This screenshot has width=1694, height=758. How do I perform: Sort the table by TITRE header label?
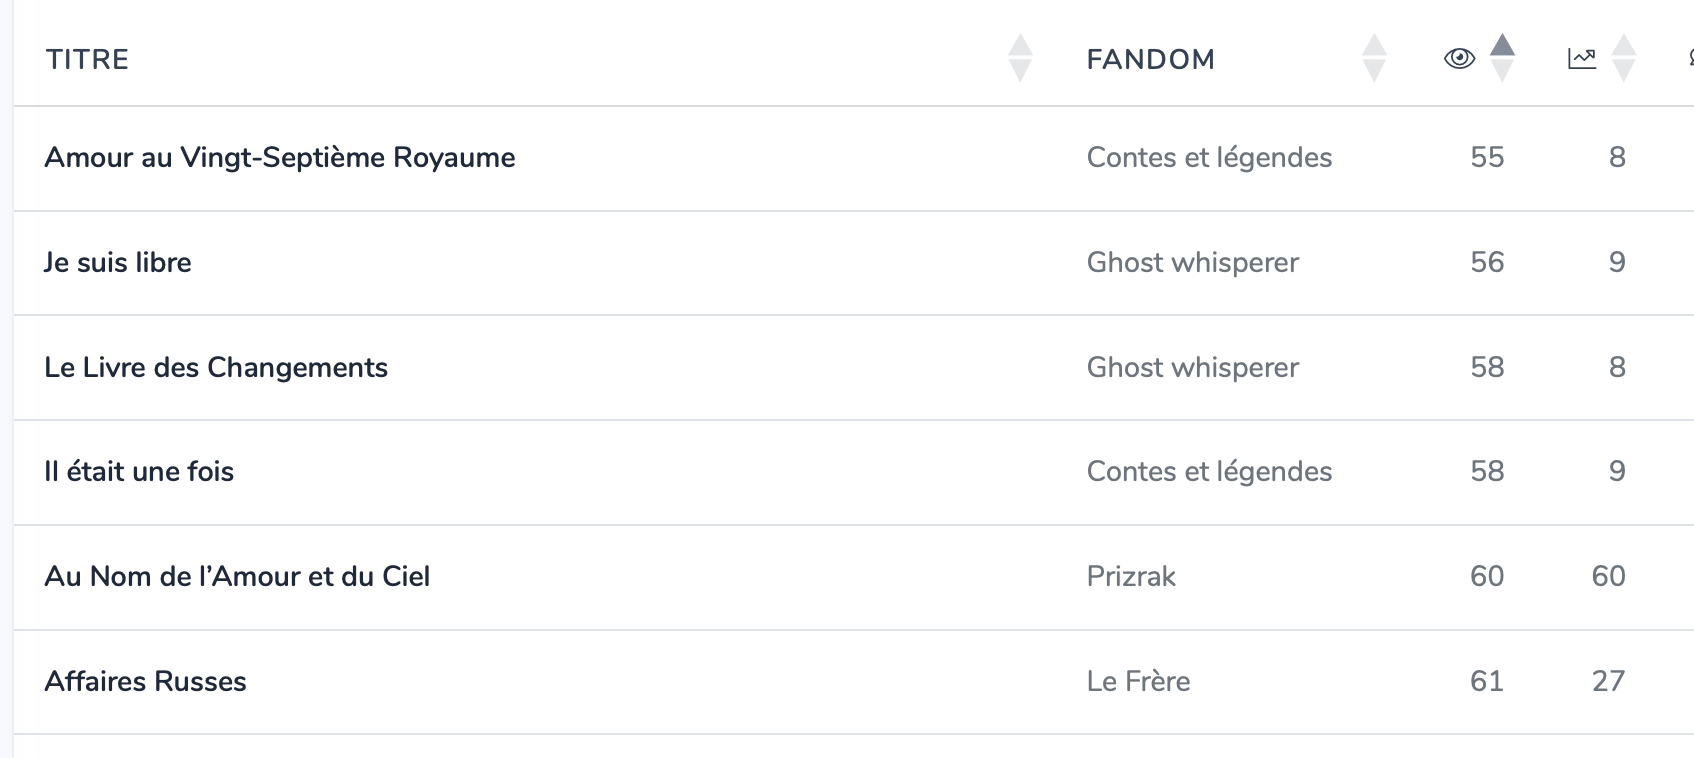click(x=87, y=60)
